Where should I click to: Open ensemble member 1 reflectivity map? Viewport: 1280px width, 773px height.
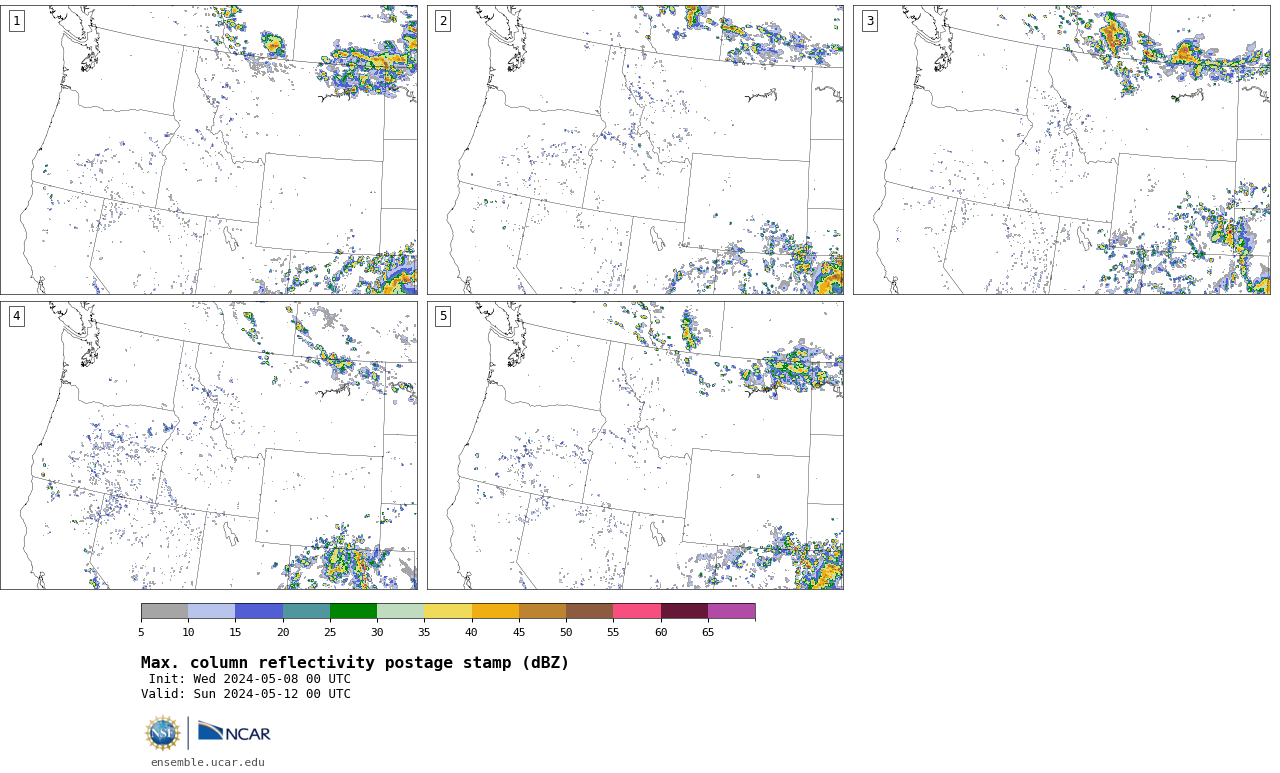(208, 150)
